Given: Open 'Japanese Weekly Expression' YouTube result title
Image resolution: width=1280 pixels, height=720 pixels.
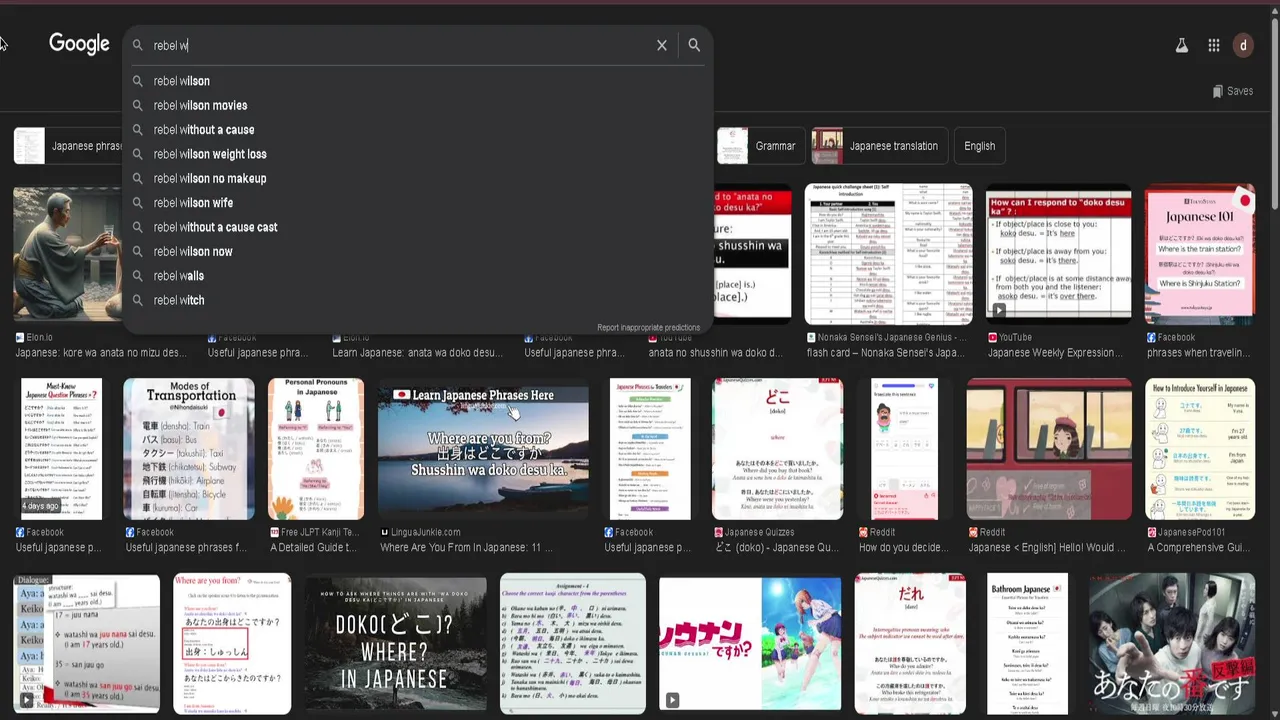Looking at the screenshot, I should click(x=1054, y=352).
